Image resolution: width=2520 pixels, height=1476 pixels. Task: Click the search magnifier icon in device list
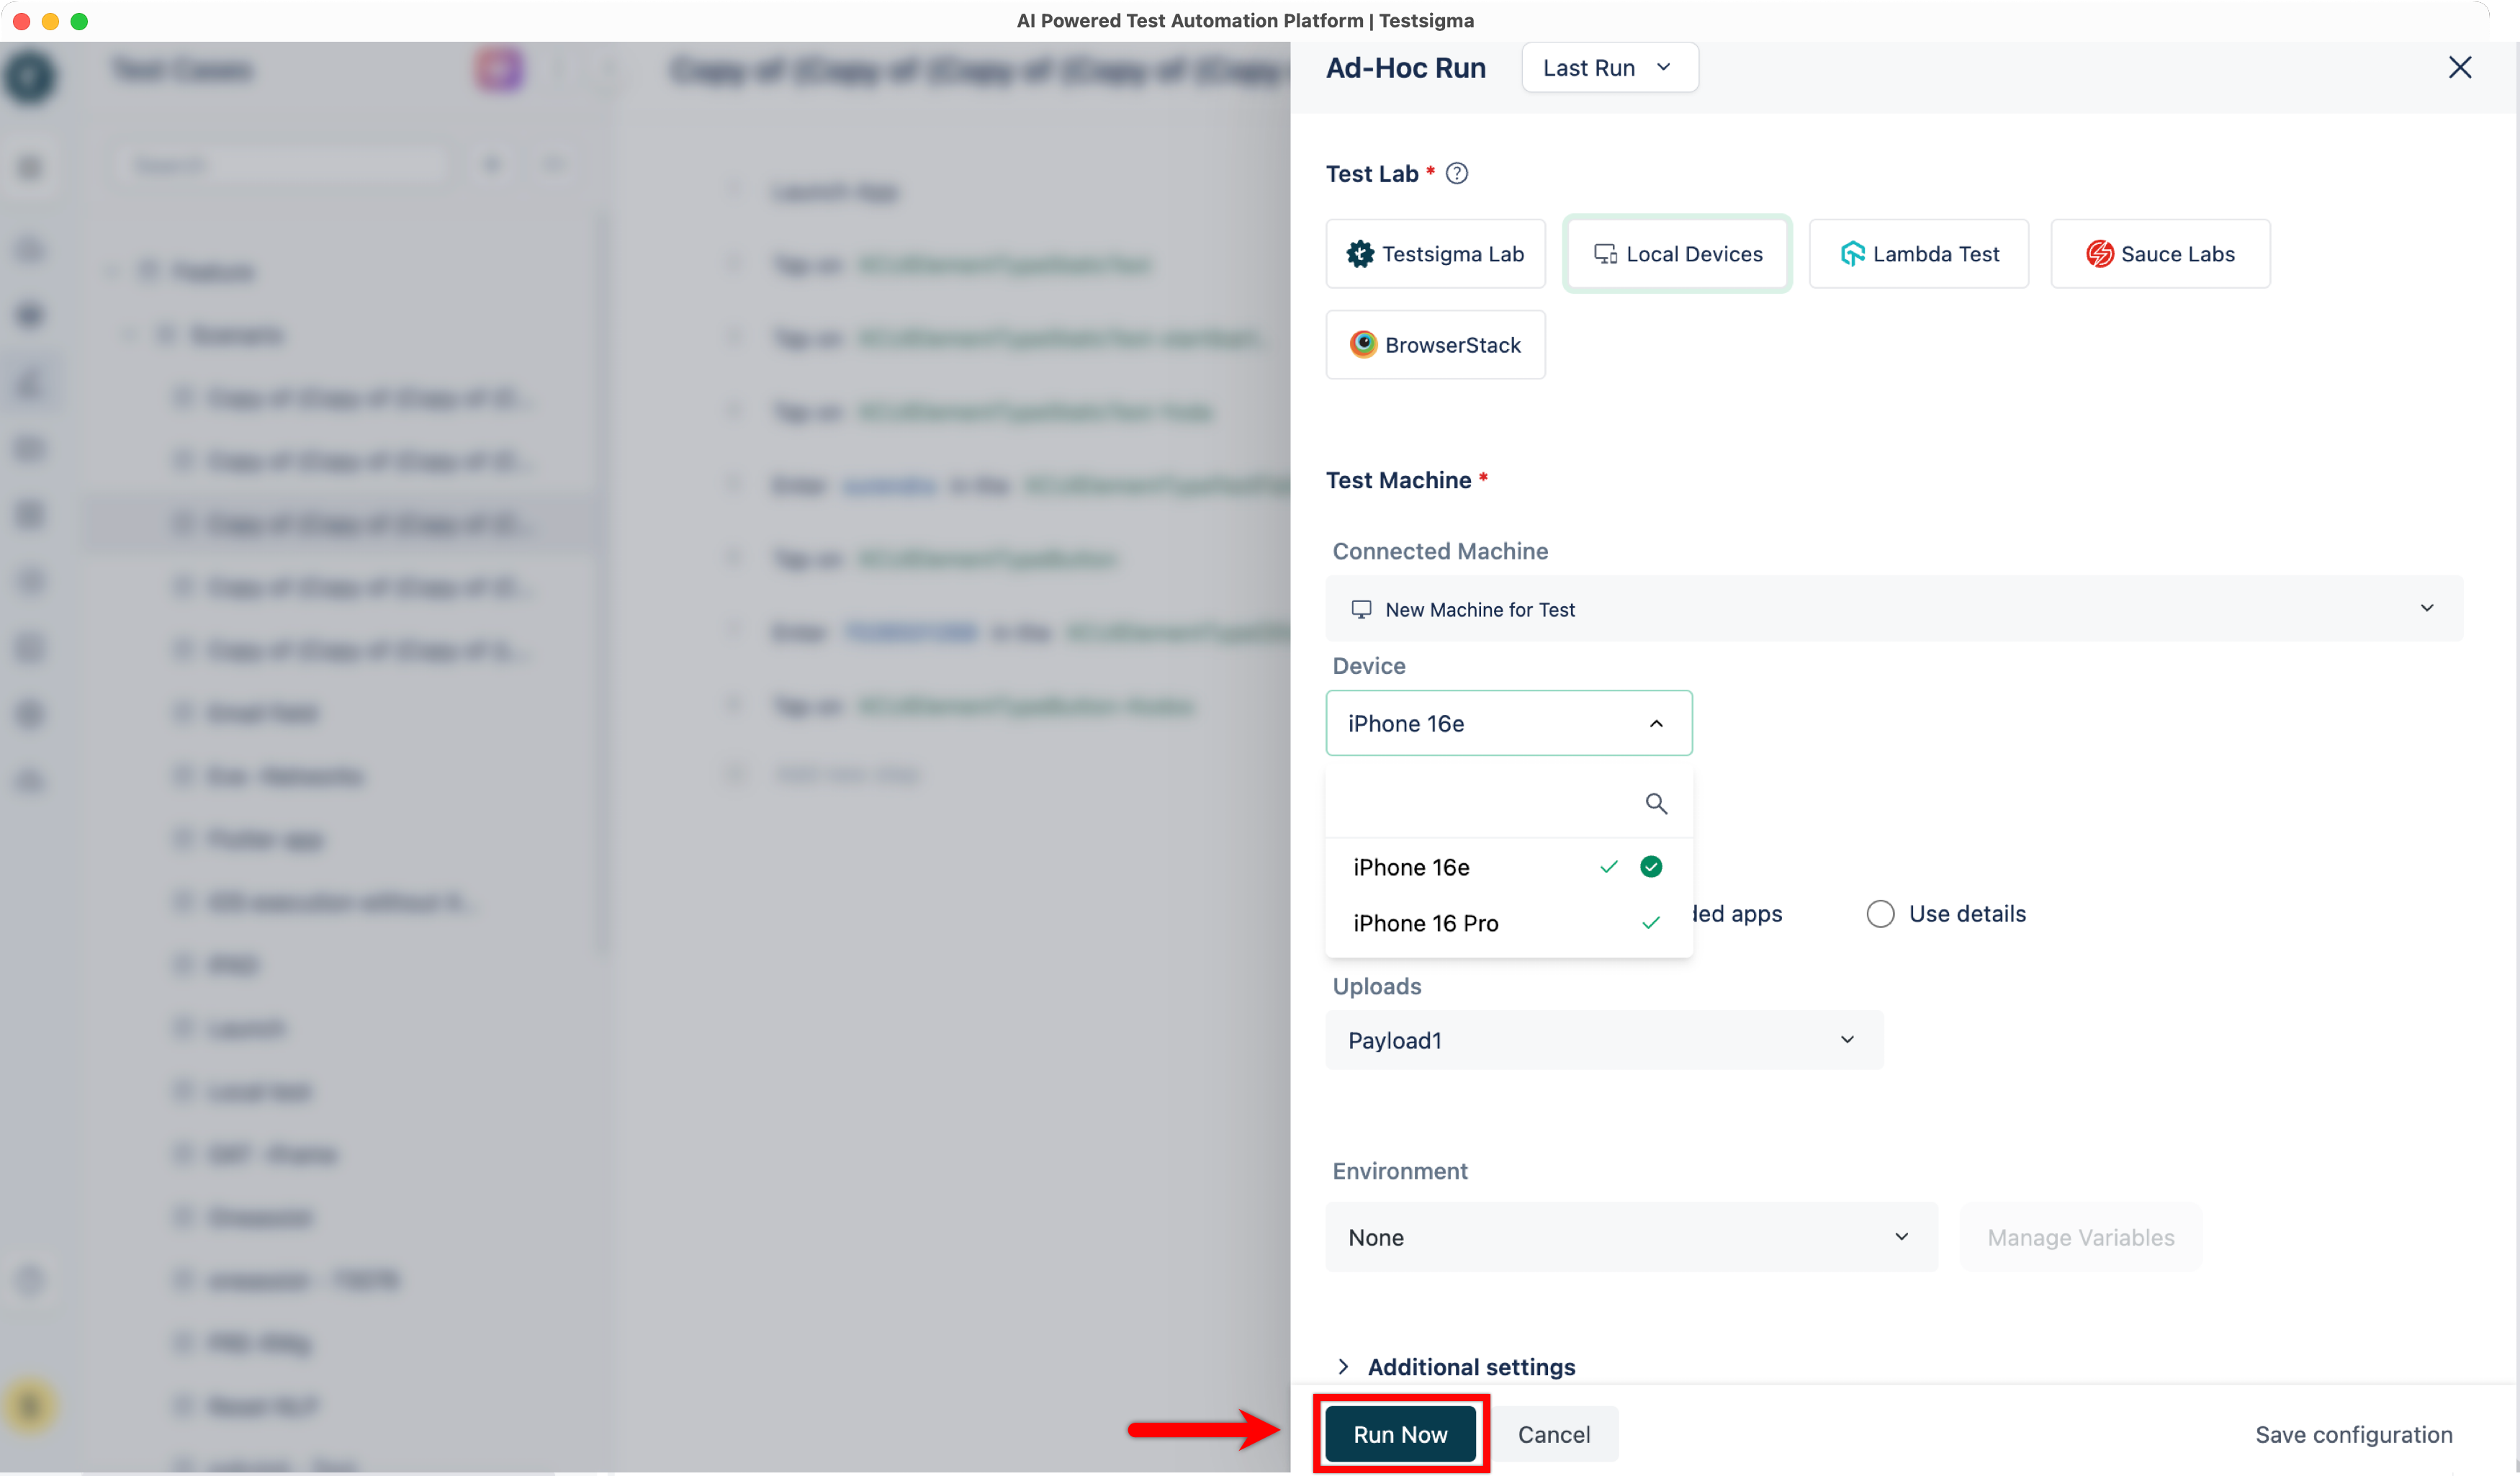point(1656,803)
